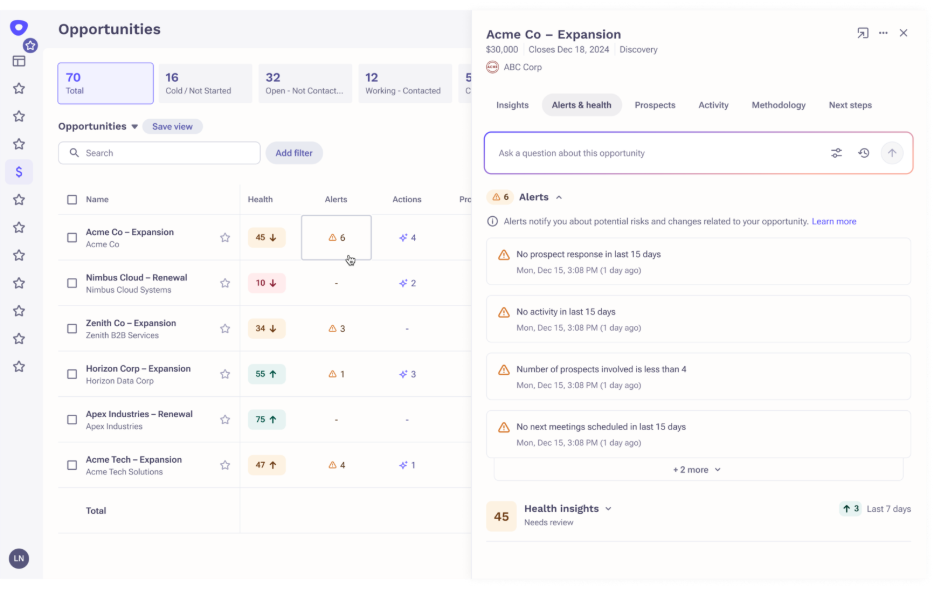936x589 pixels.
Task: Open the 1 alert for Horizon Corp
Action: click(337, 374)
